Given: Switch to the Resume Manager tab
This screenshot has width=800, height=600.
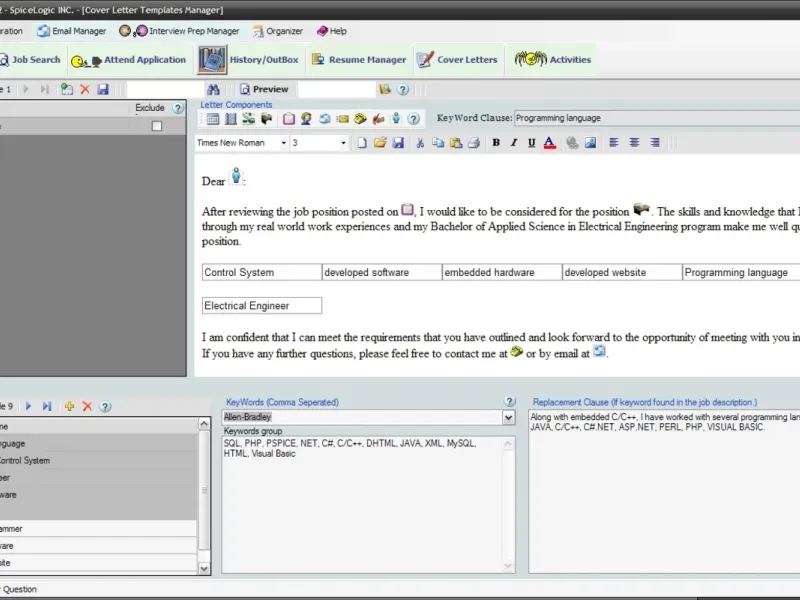Looking at the screenshot, I should click(x=359, y=60).
